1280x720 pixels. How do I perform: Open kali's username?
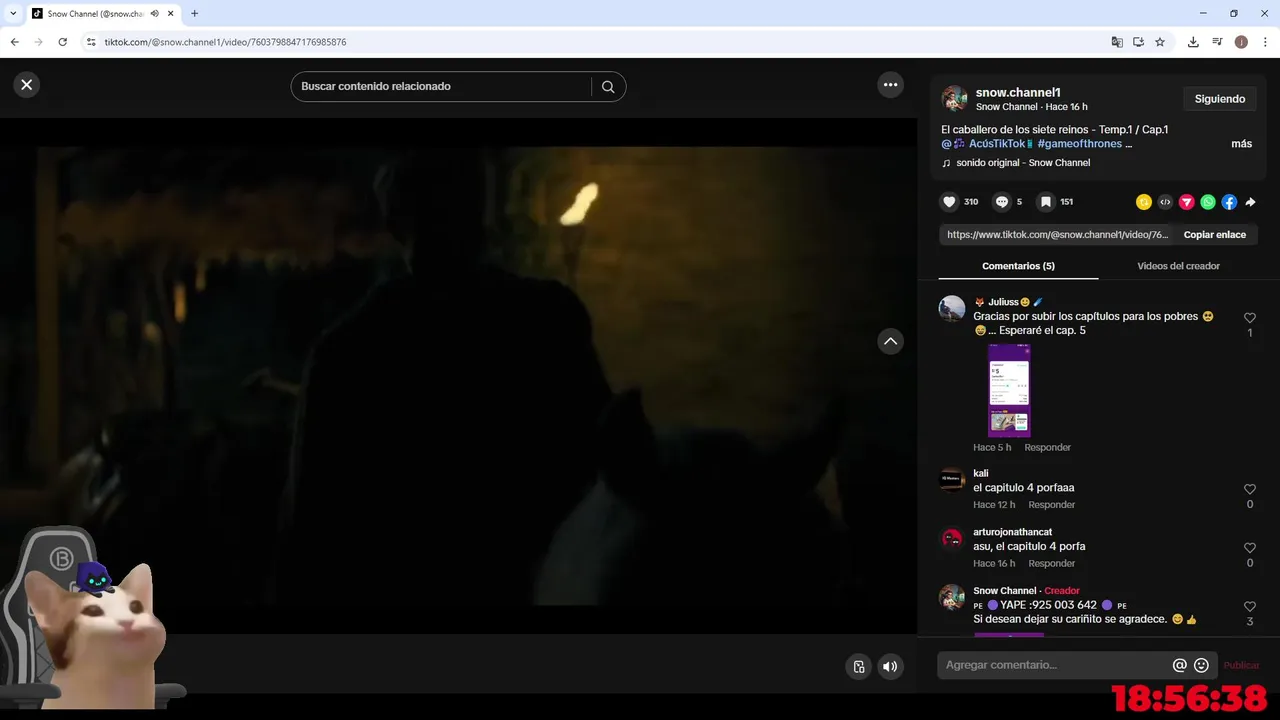(x=981, y=473)
